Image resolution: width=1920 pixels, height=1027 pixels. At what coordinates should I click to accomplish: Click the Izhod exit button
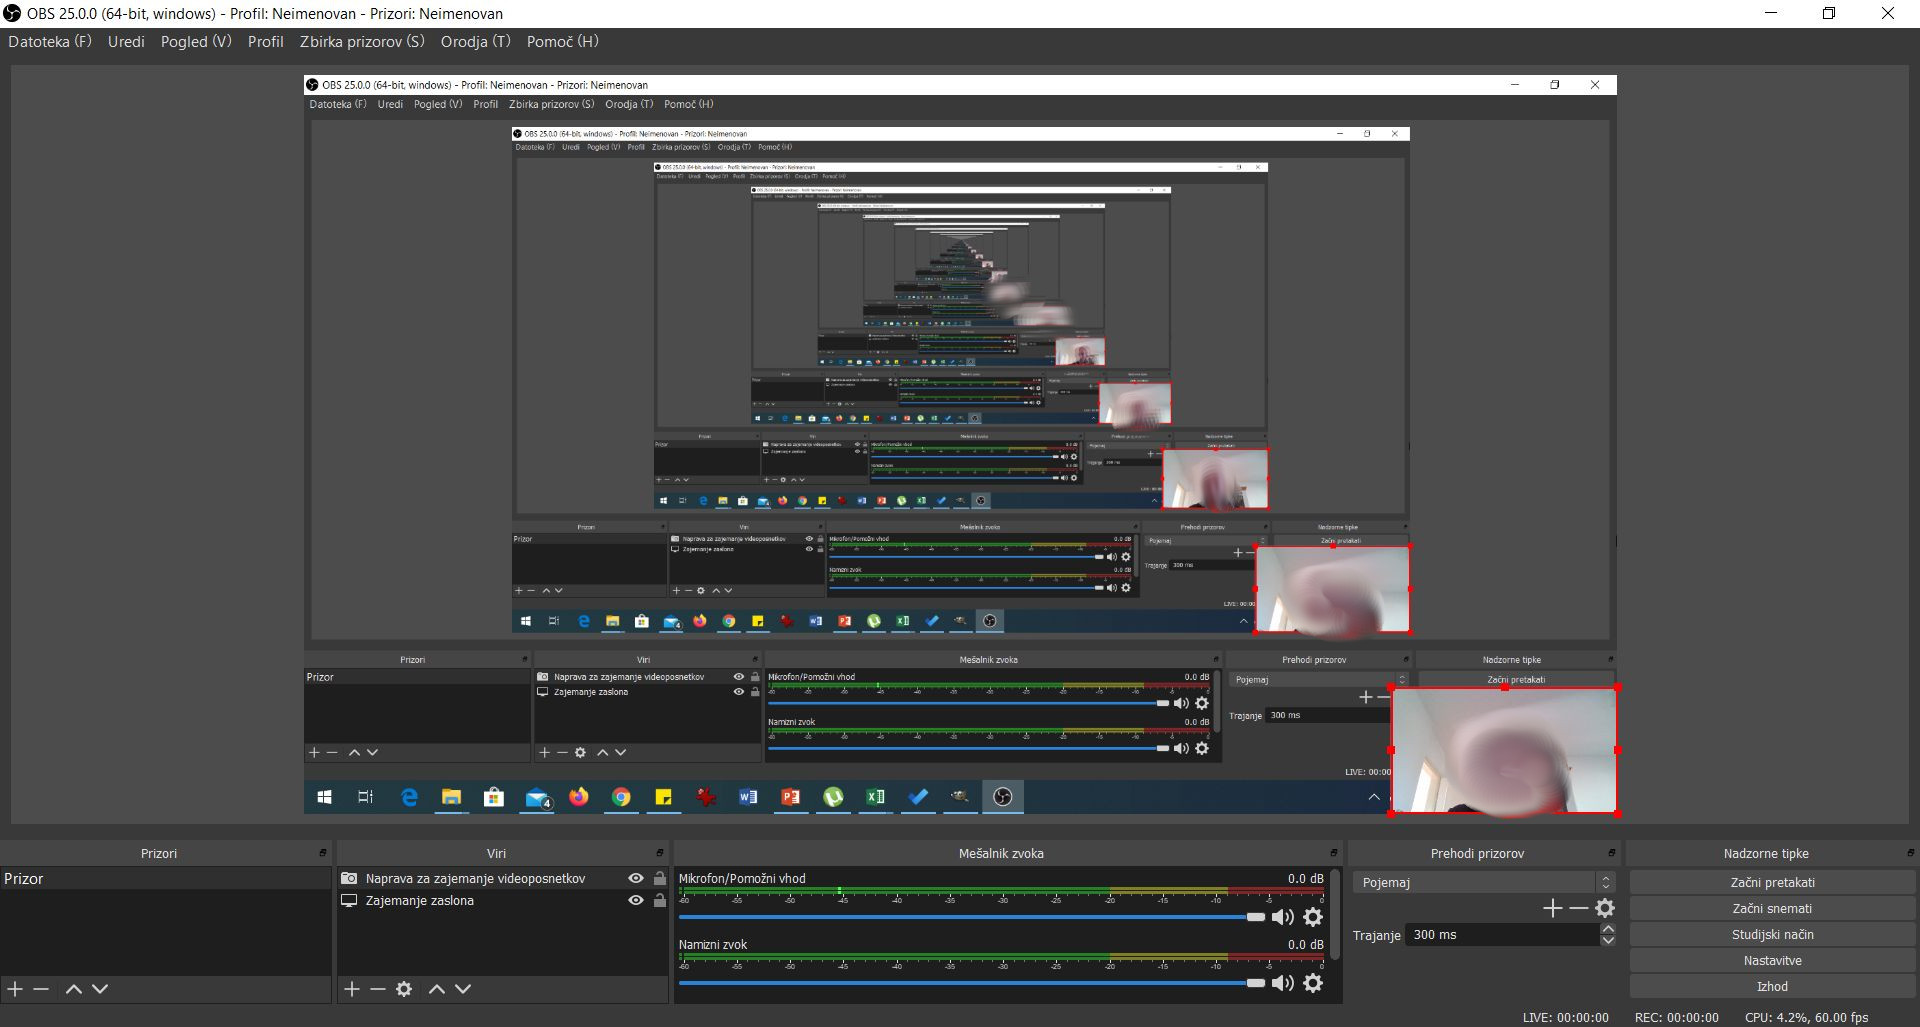tap(1772, 986)
